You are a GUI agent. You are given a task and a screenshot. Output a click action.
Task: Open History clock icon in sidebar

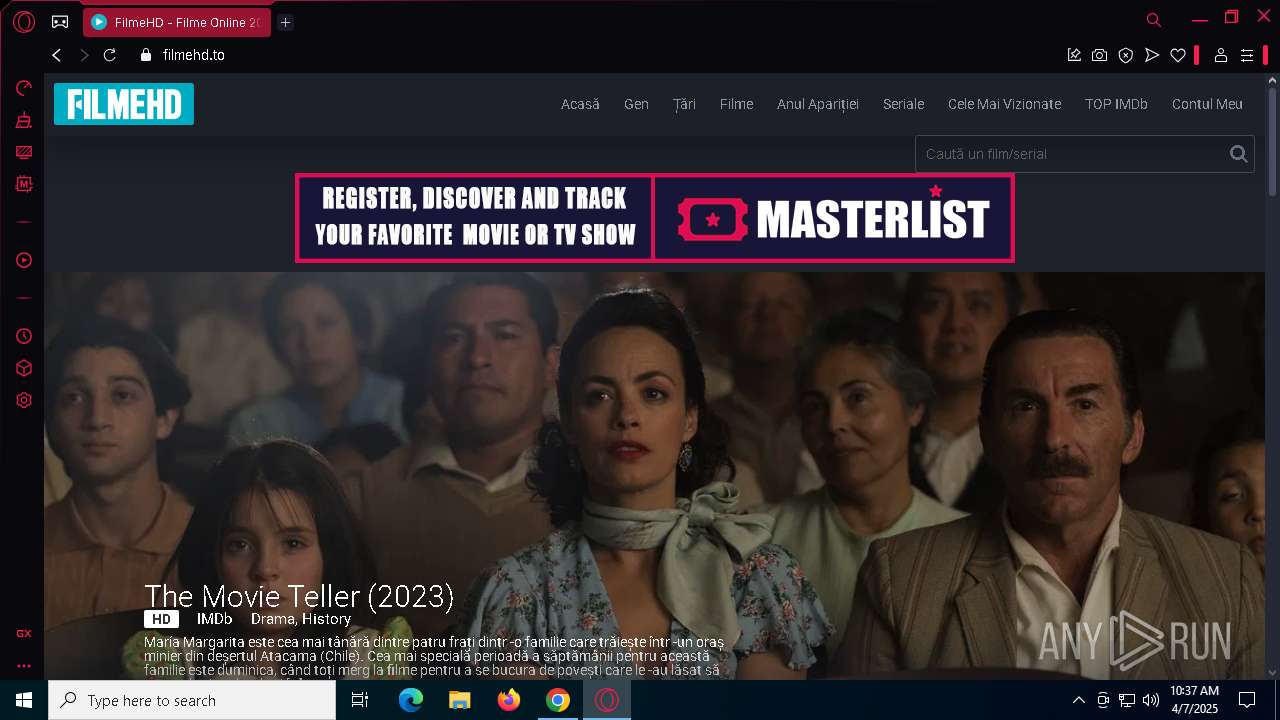24,336
